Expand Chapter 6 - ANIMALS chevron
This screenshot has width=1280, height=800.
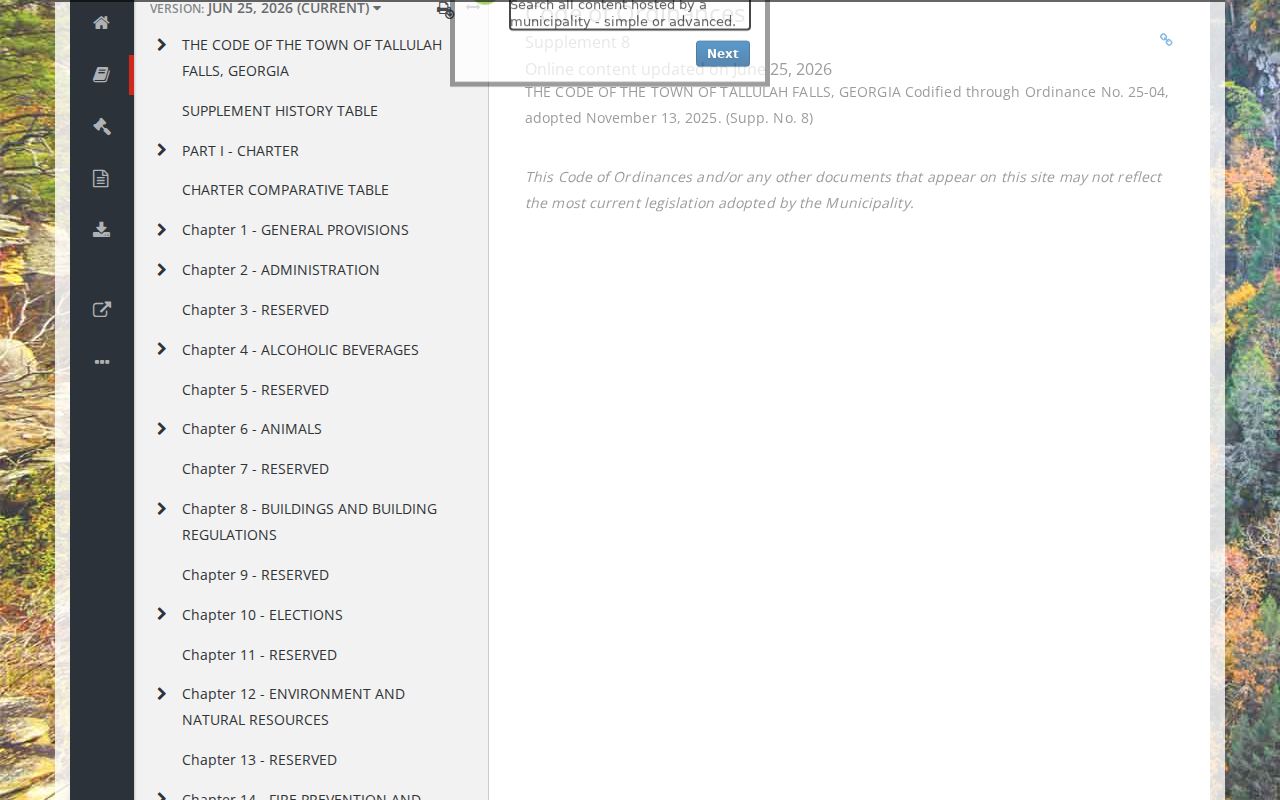(x=162, y=429)
